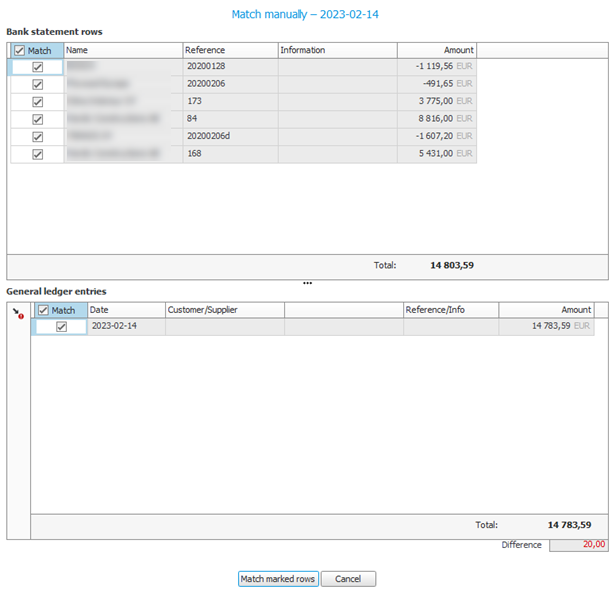614x593 pixels.
Task: Click the Information column header
Action: pos(336,50)
